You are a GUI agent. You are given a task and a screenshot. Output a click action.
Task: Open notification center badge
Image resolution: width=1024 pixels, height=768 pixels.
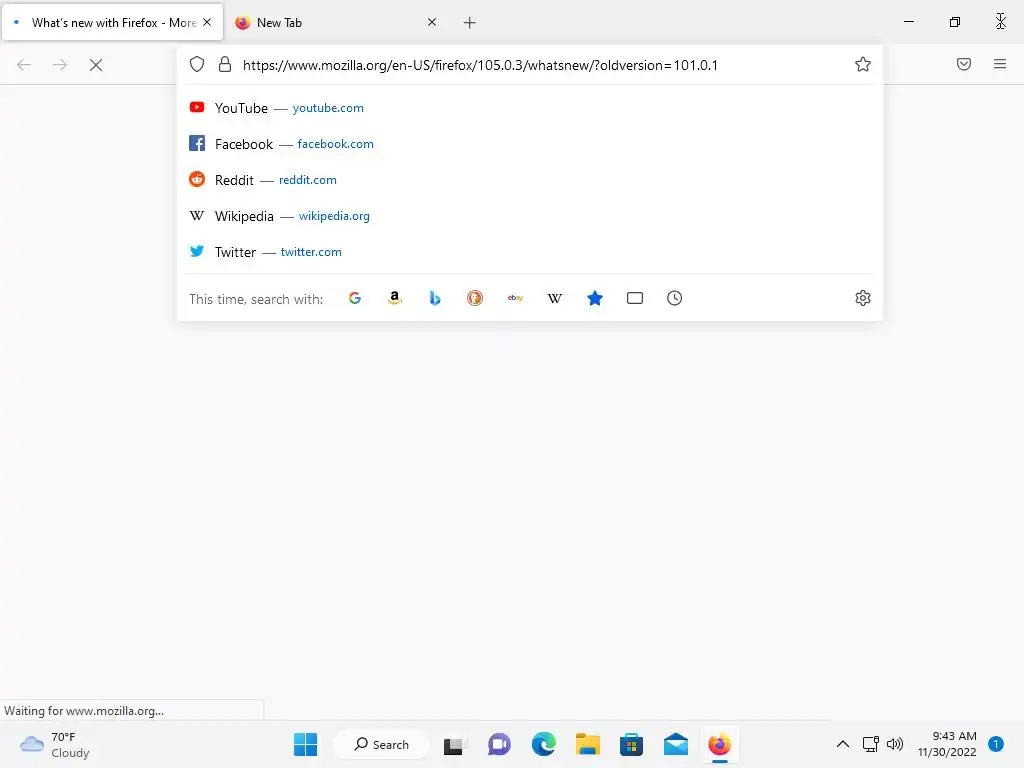point(996,744)
